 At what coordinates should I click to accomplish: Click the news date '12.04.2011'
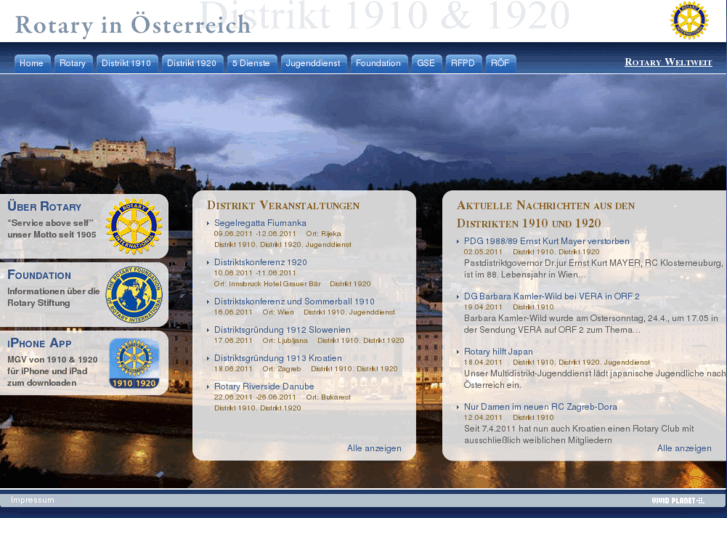click(x=483, y=417)
